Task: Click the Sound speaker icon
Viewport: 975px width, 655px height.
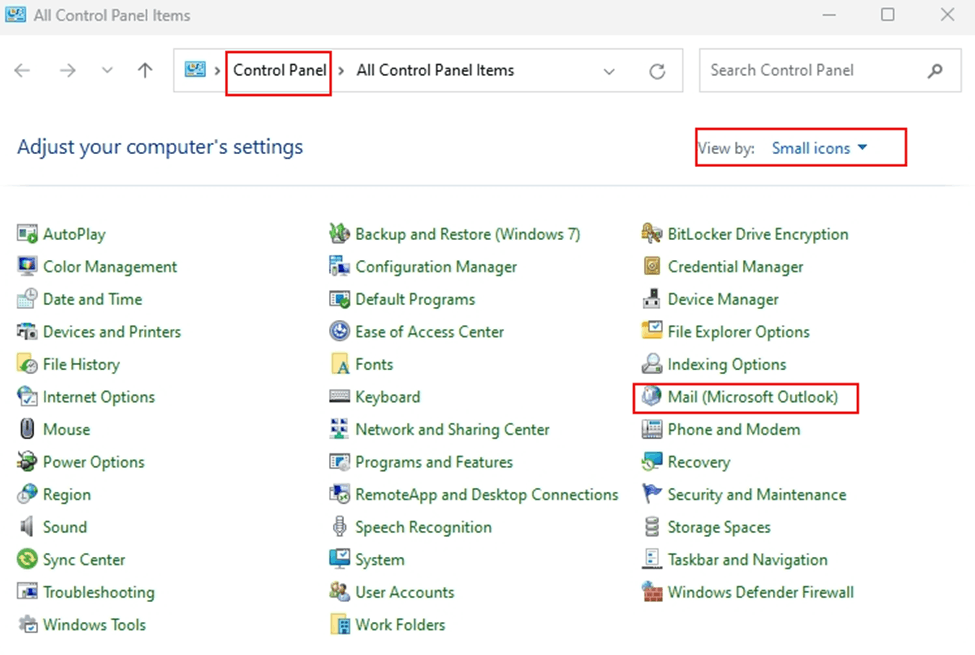Action: 27,527
